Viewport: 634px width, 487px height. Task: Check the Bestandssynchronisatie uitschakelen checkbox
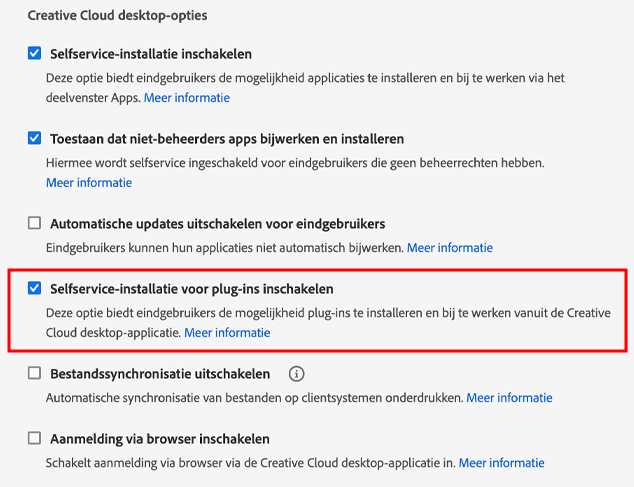click(x=35, y=374)
